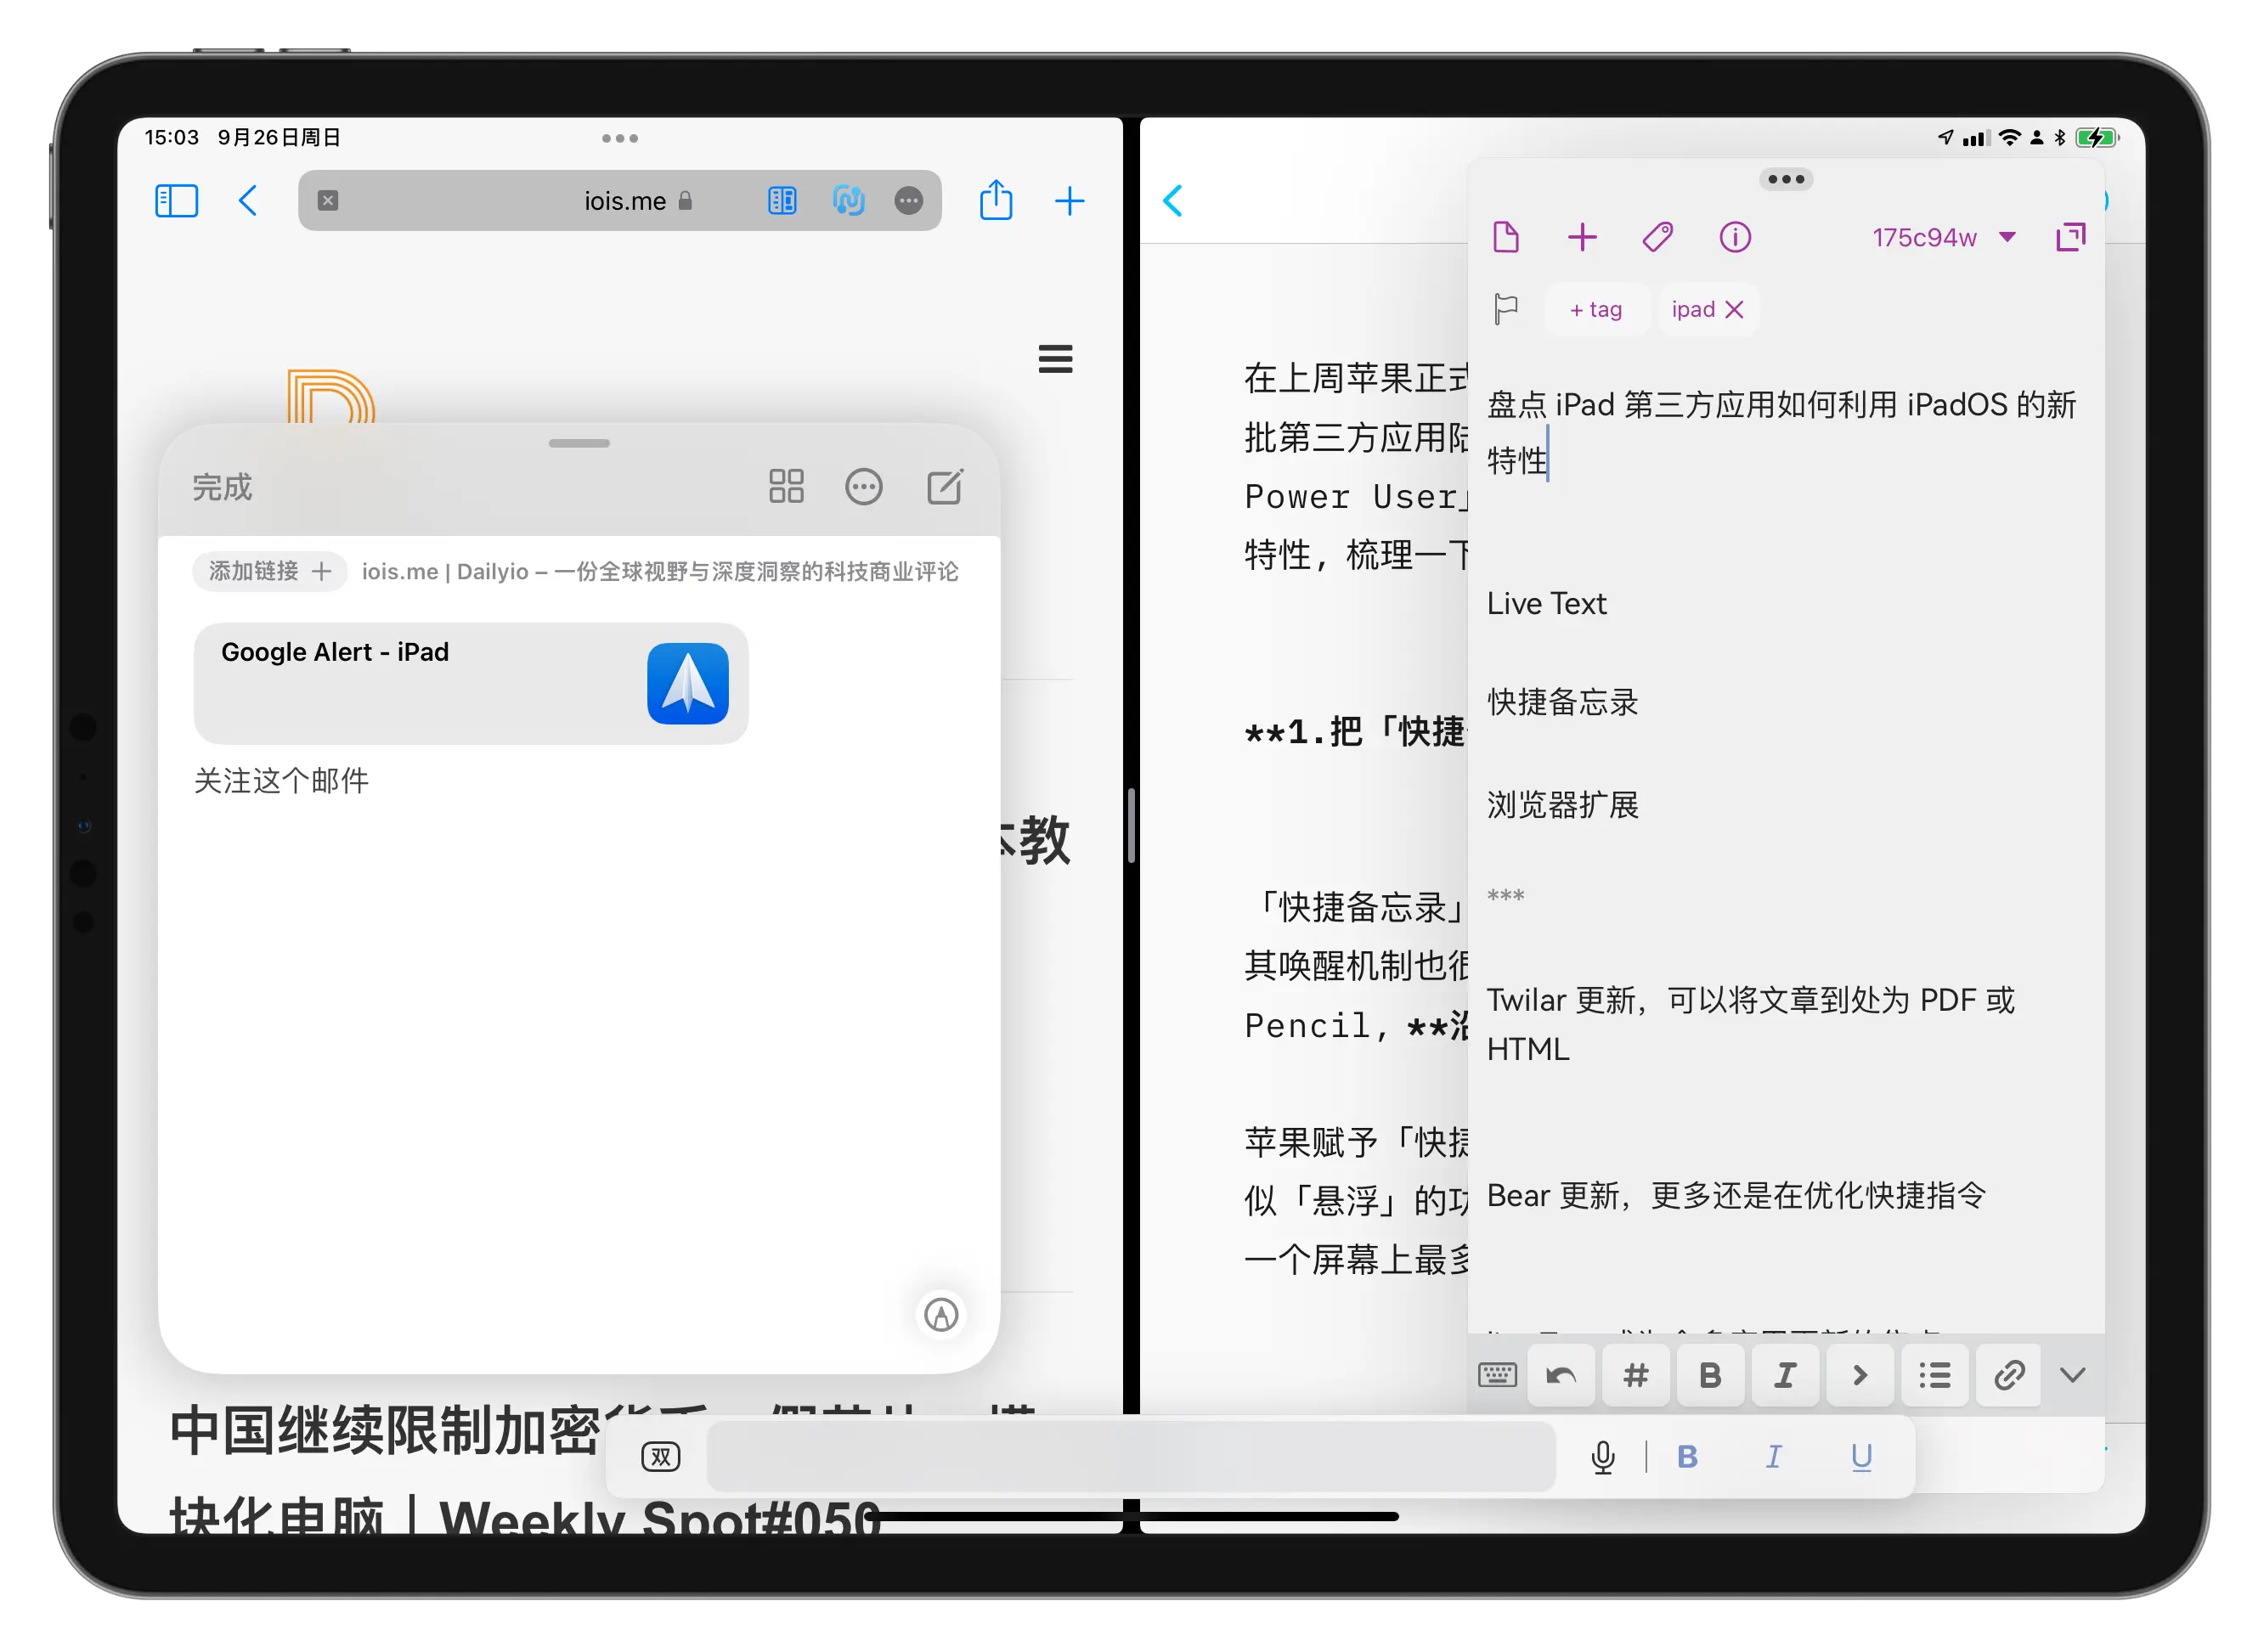Open the iois.me hamburger menu

coord(1055,359)
